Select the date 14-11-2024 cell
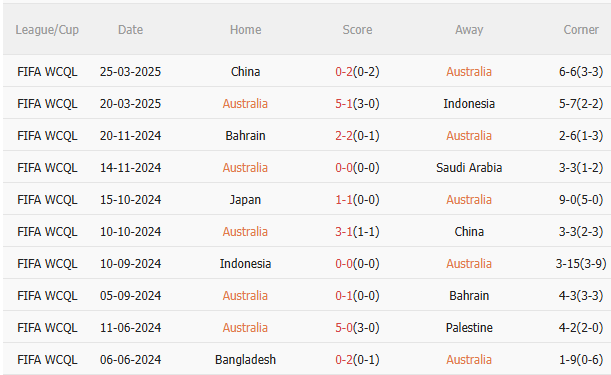 pyautogui.click(x=131, y=168)
